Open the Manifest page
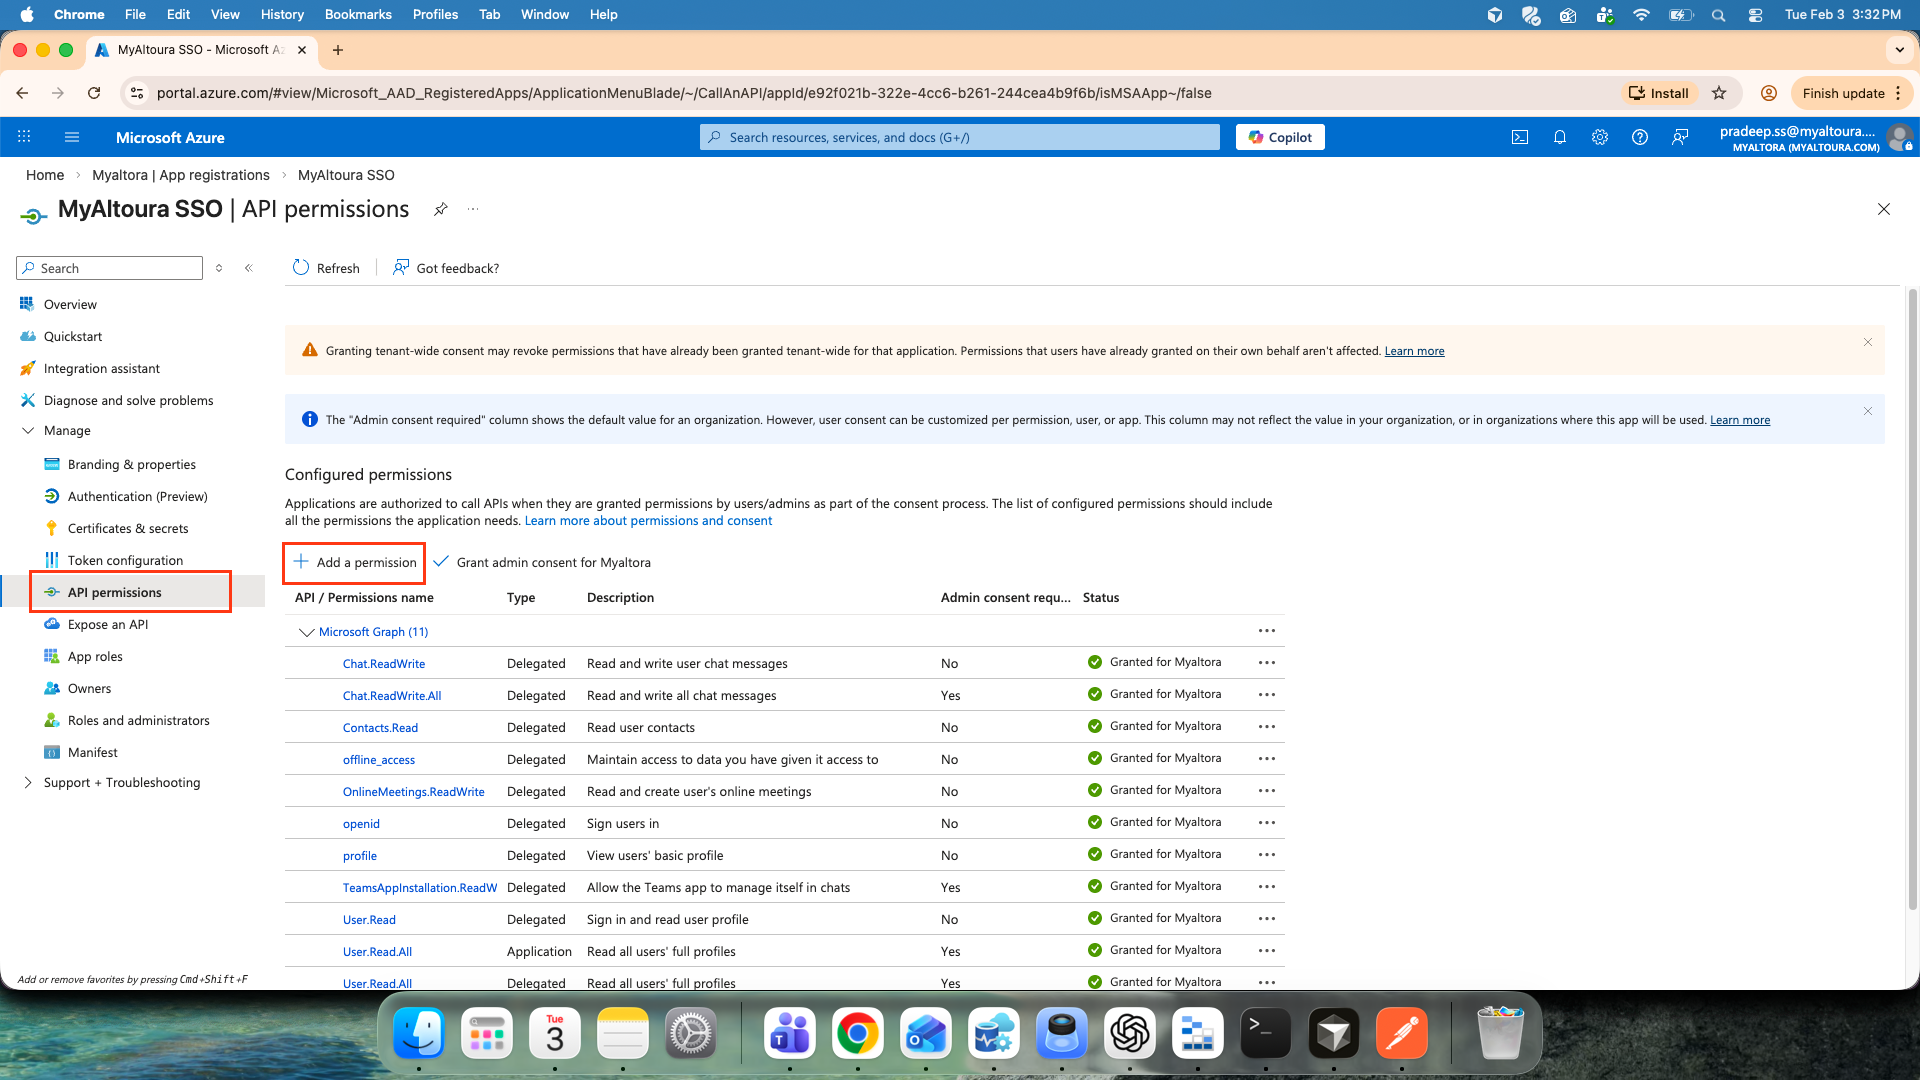The height and width of the screenshot is (1080, 1920). pos(93,752)
